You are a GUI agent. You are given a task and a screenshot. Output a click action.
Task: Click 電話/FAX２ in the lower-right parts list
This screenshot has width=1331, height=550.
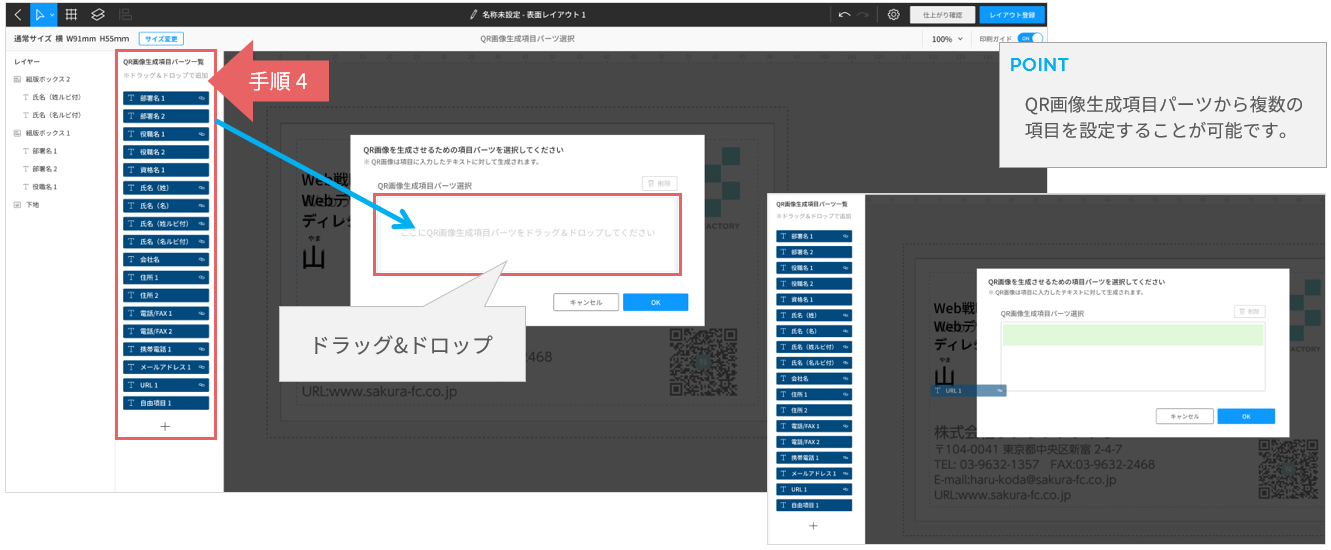pos(815,442)
